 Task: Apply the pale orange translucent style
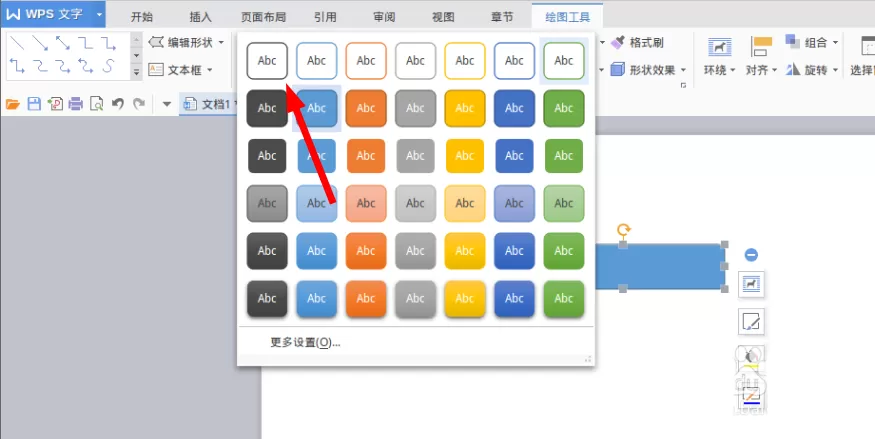pos(366,203)
